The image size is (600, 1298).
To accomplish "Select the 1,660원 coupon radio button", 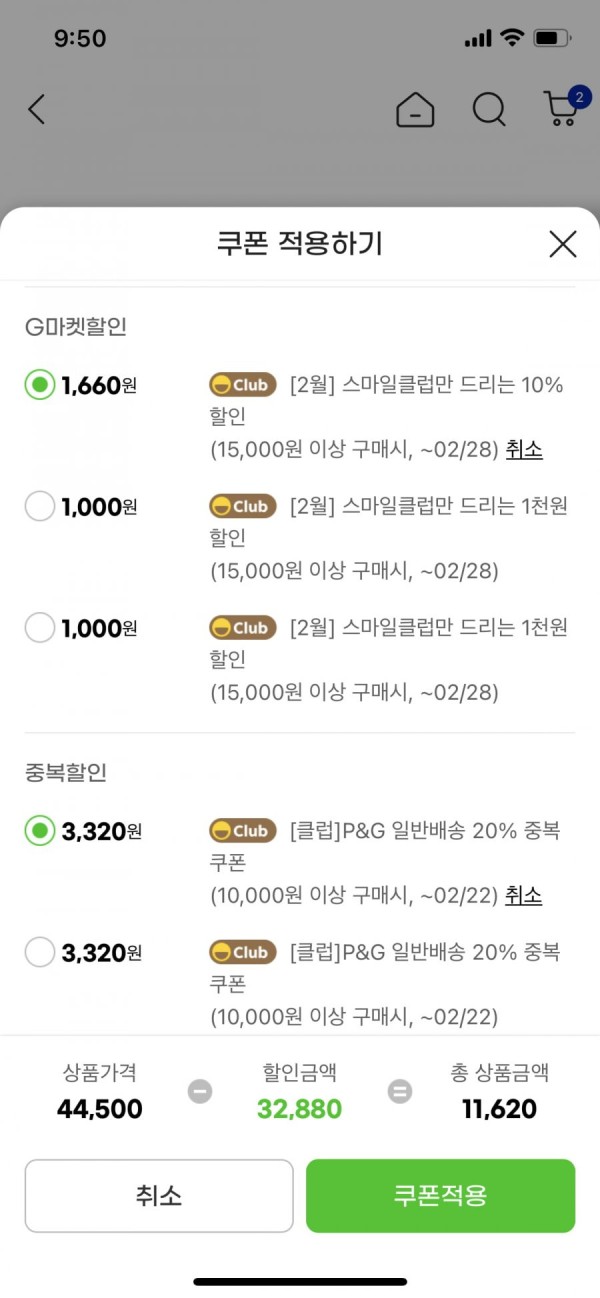I will pyautogui.click(x=40, y=385).
